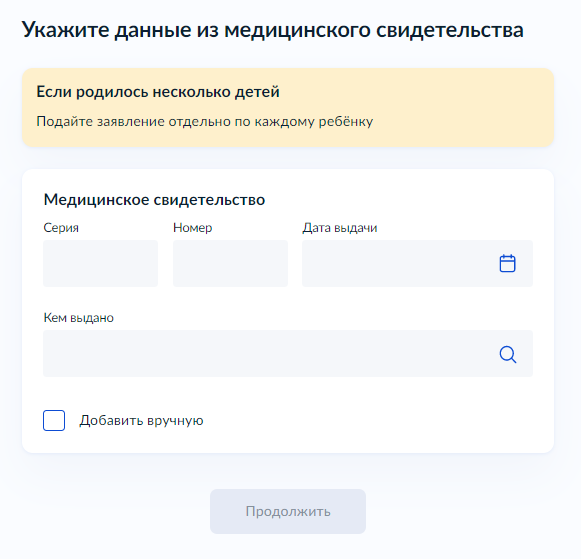The width and height of the screenshot is (581, 559).
Task: Click the Дата выдачи label
Action: 340,228
